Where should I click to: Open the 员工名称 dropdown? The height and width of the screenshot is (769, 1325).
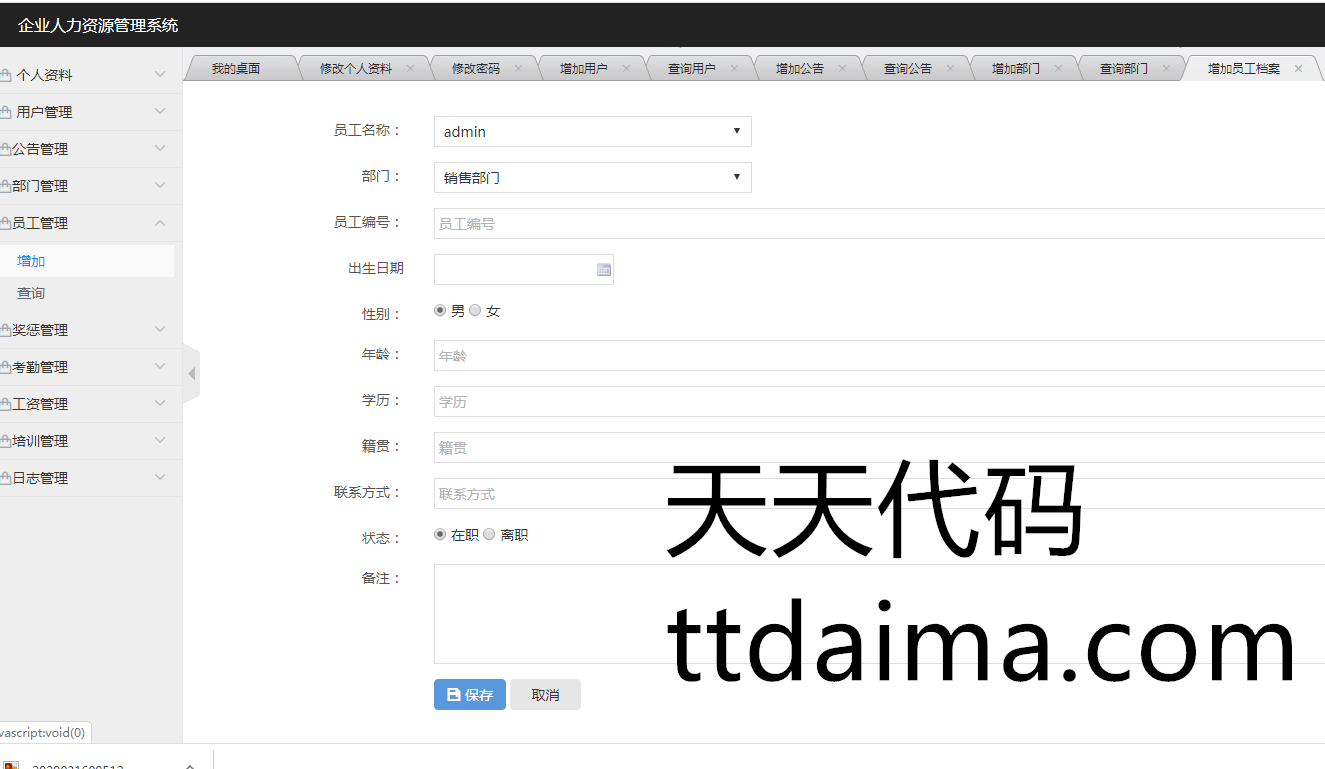(592, 131)
